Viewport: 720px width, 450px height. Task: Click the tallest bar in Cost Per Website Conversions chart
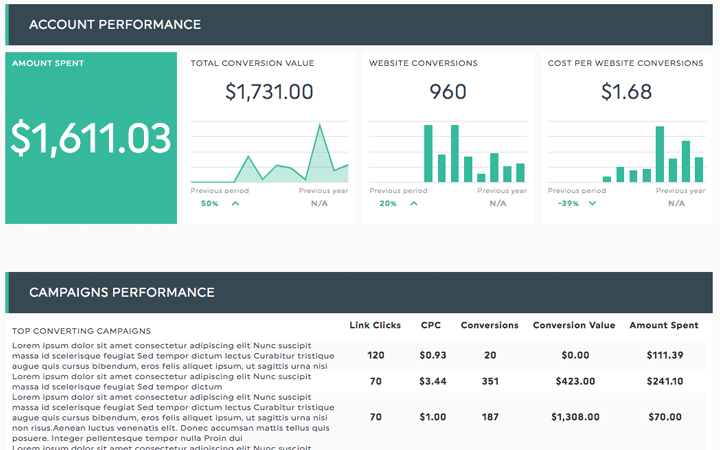pyautogui.click(x=660, y=154)
